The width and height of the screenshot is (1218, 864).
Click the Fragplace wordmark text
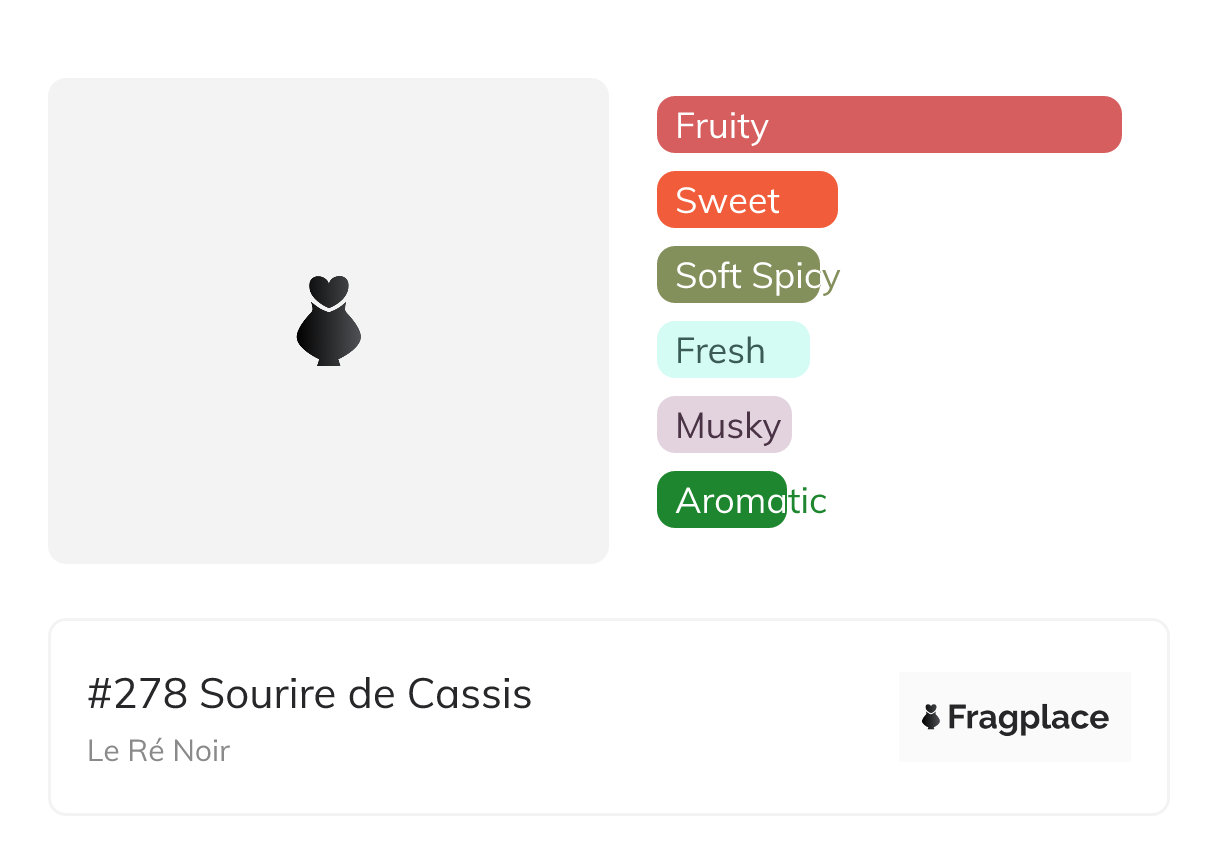[x=1027, y=717]
